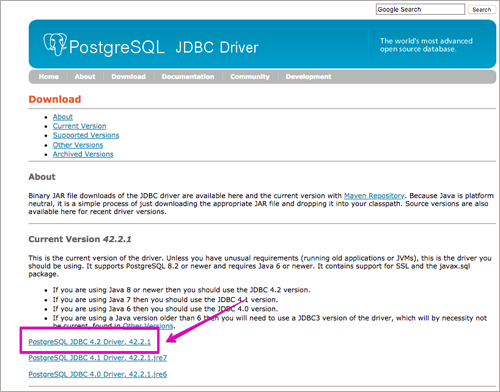500x392 pixels.
Task: Open the Community navigation tab
Action: [250, 77]
